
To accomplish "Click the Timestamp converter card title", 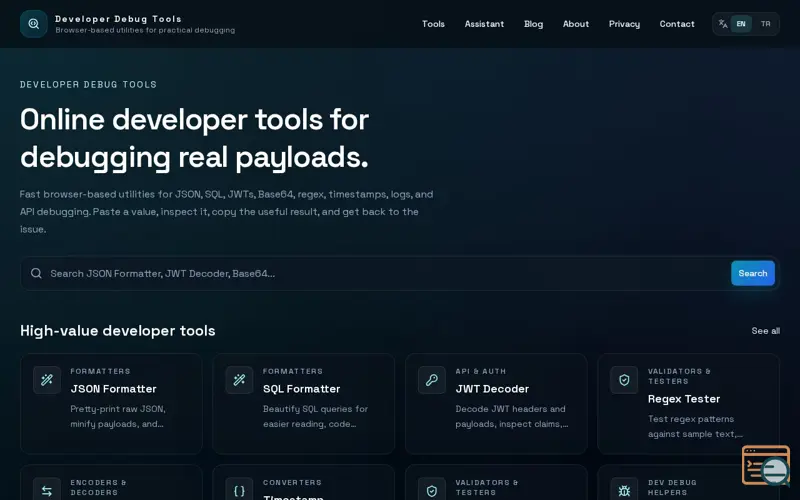I will coord(293,497).
